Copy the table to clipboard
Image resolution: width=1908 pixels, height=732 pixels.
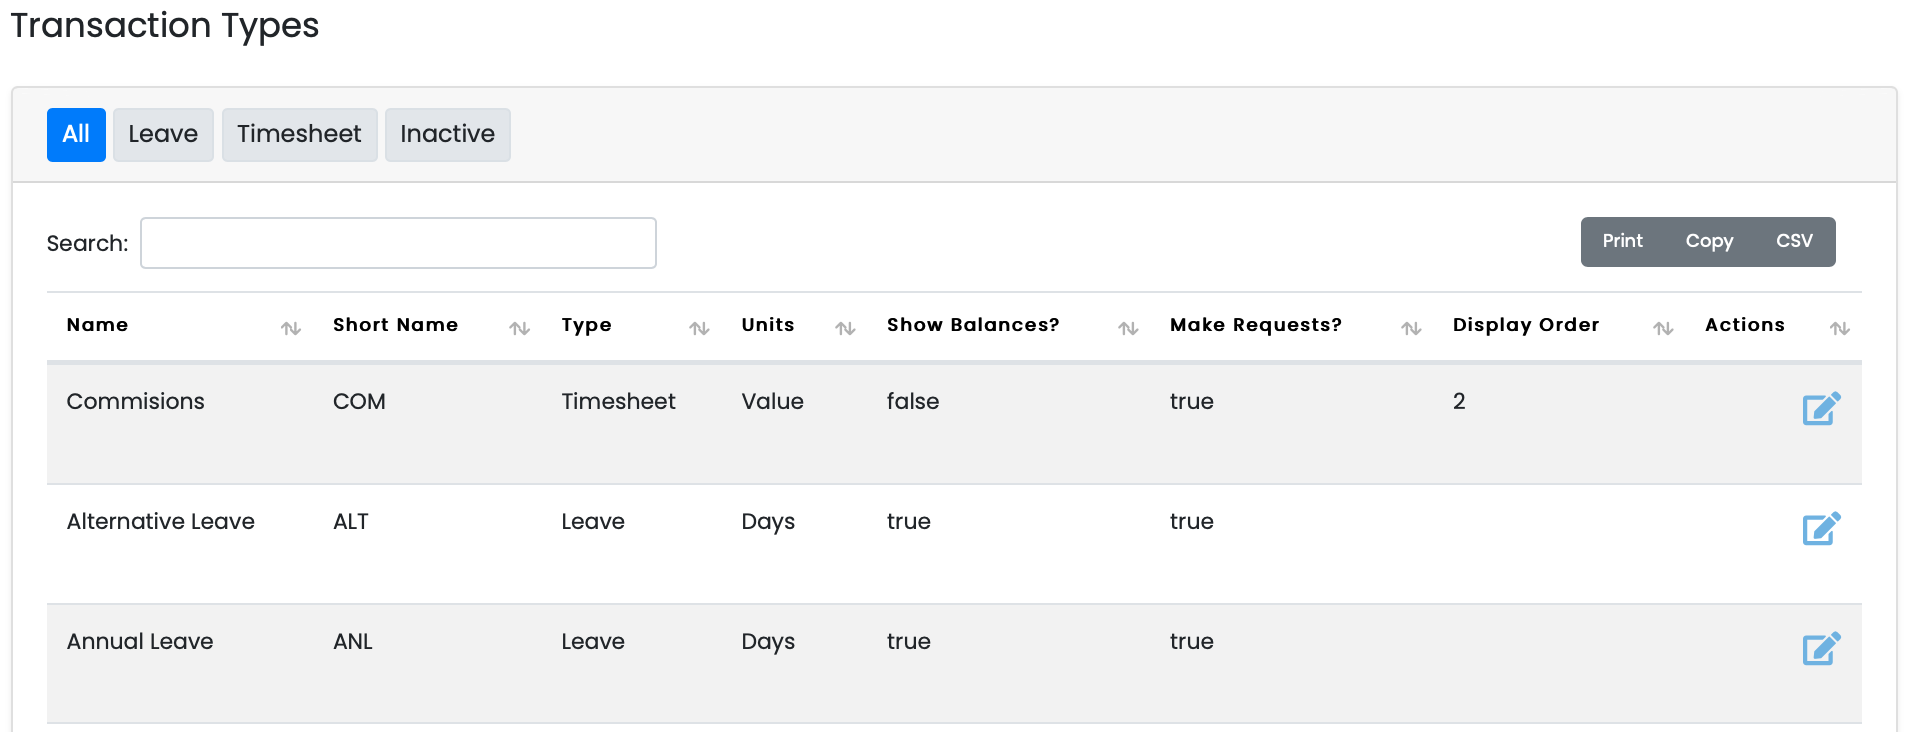(x=1709, y=241)
